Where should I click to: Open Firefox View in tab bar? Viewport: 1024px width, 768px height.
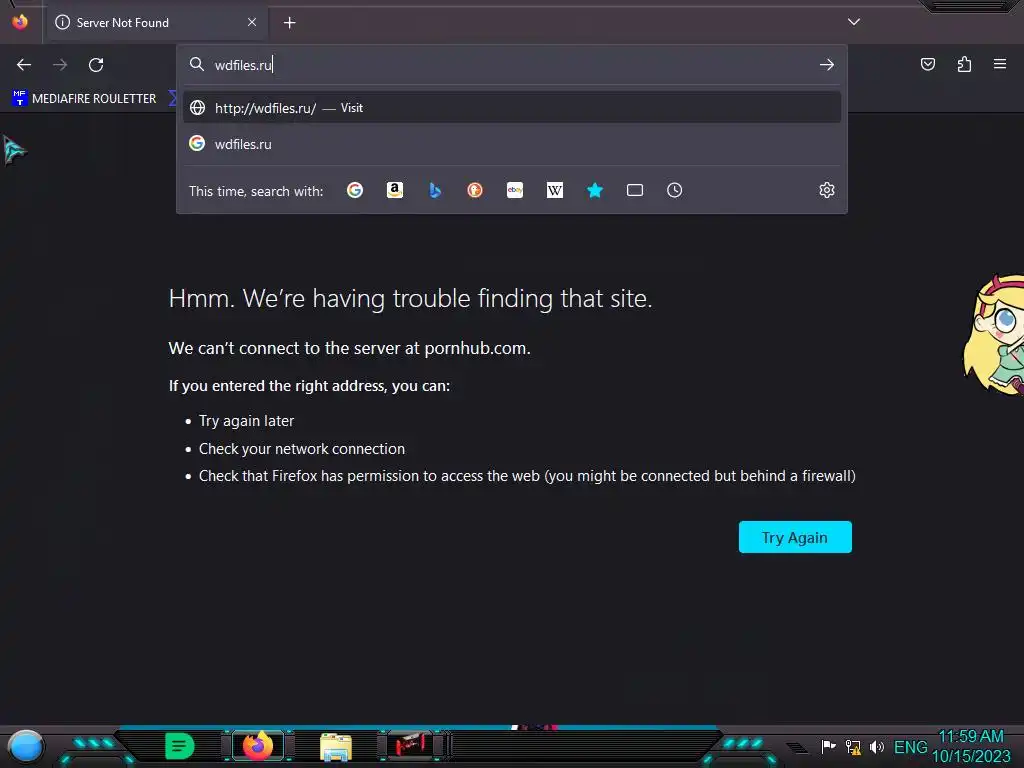(x=20, y=22)
